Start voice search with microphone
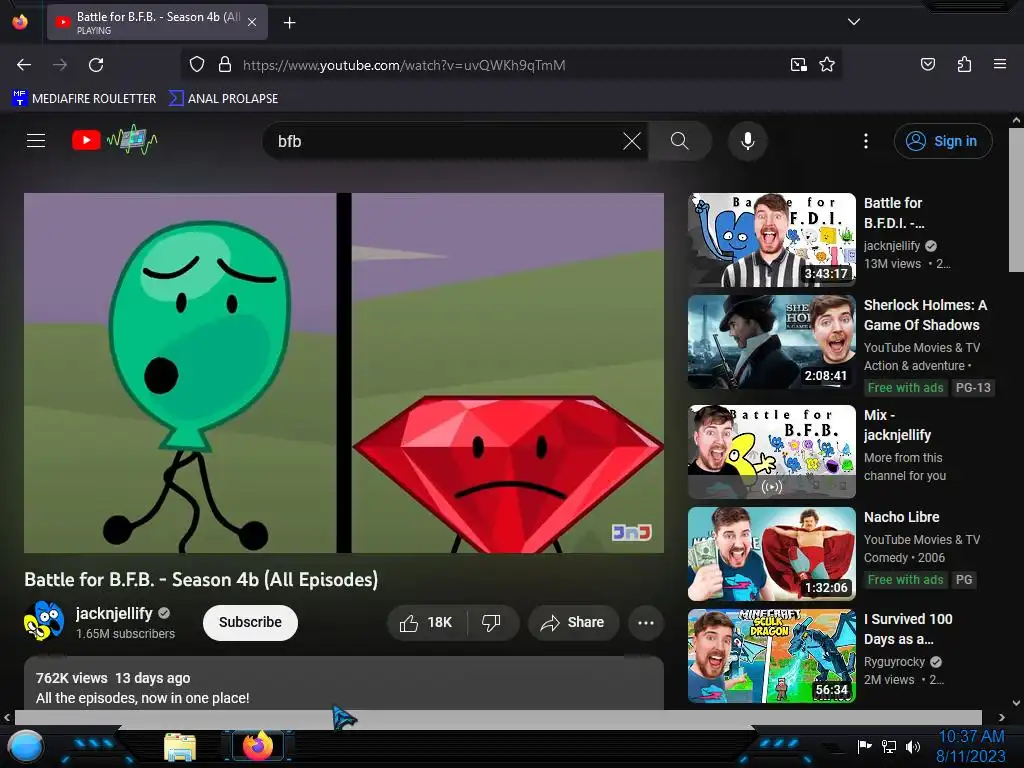The height and width of the screenshot is (768, 1024). (748, 141)
